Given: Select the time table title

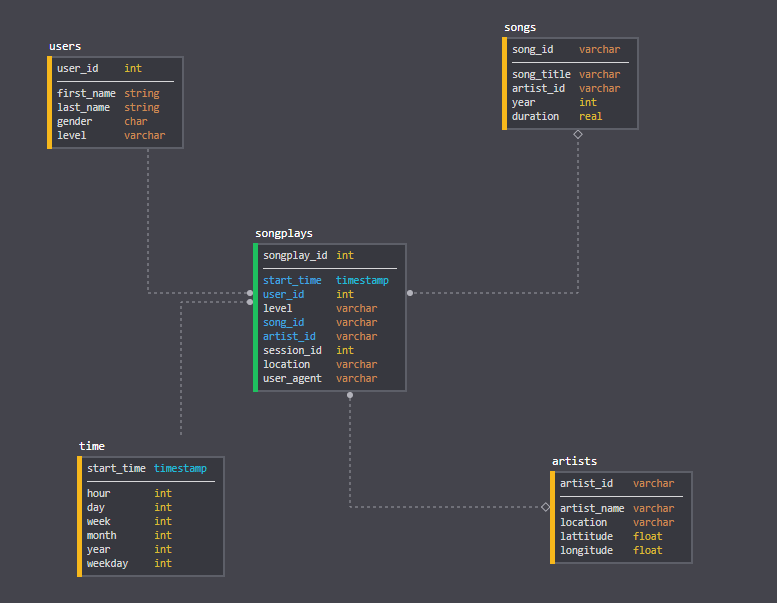Looking at the screenshot, I should click(92, 446).
